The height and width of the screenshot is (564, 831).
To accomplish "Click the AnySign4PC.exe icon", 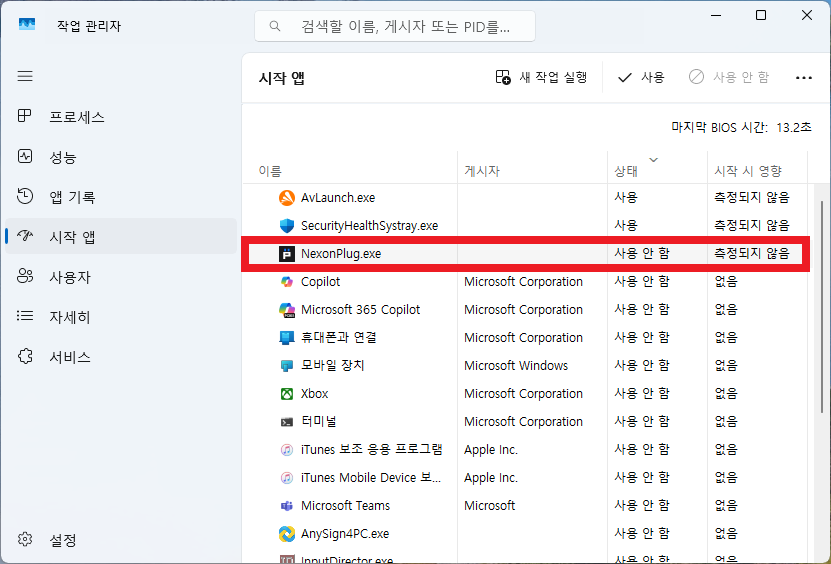I will point(287,534).
